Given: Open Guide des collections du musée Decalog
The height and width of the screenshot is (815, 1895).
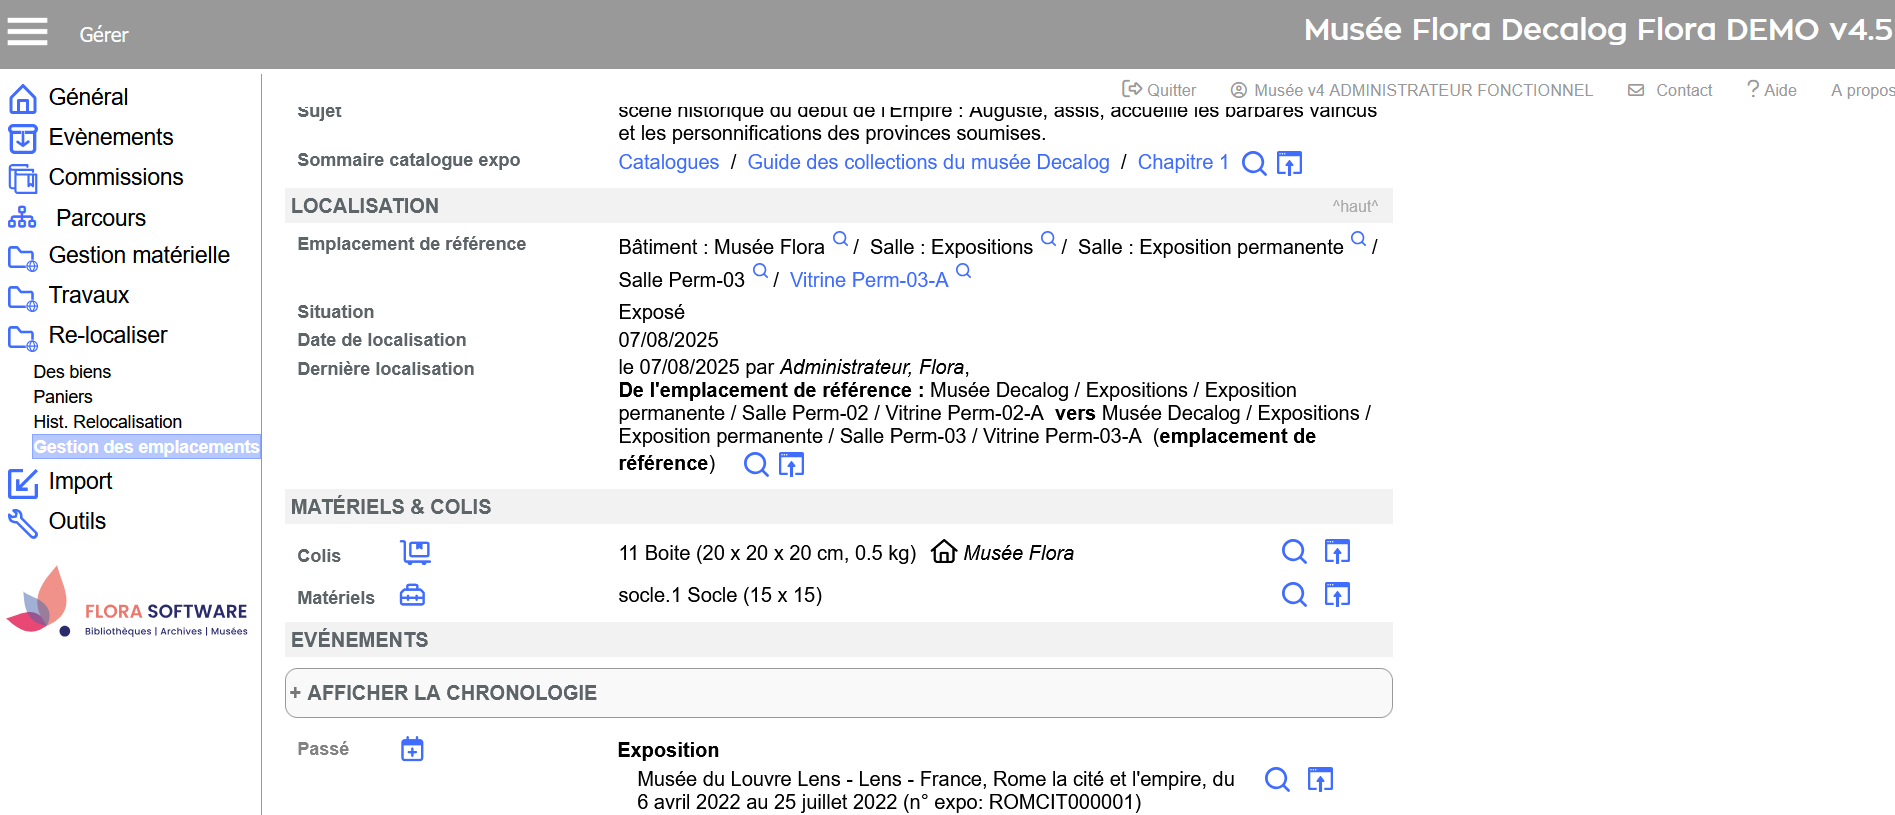Looking at the screenshot, I should (x=928, y=162).
